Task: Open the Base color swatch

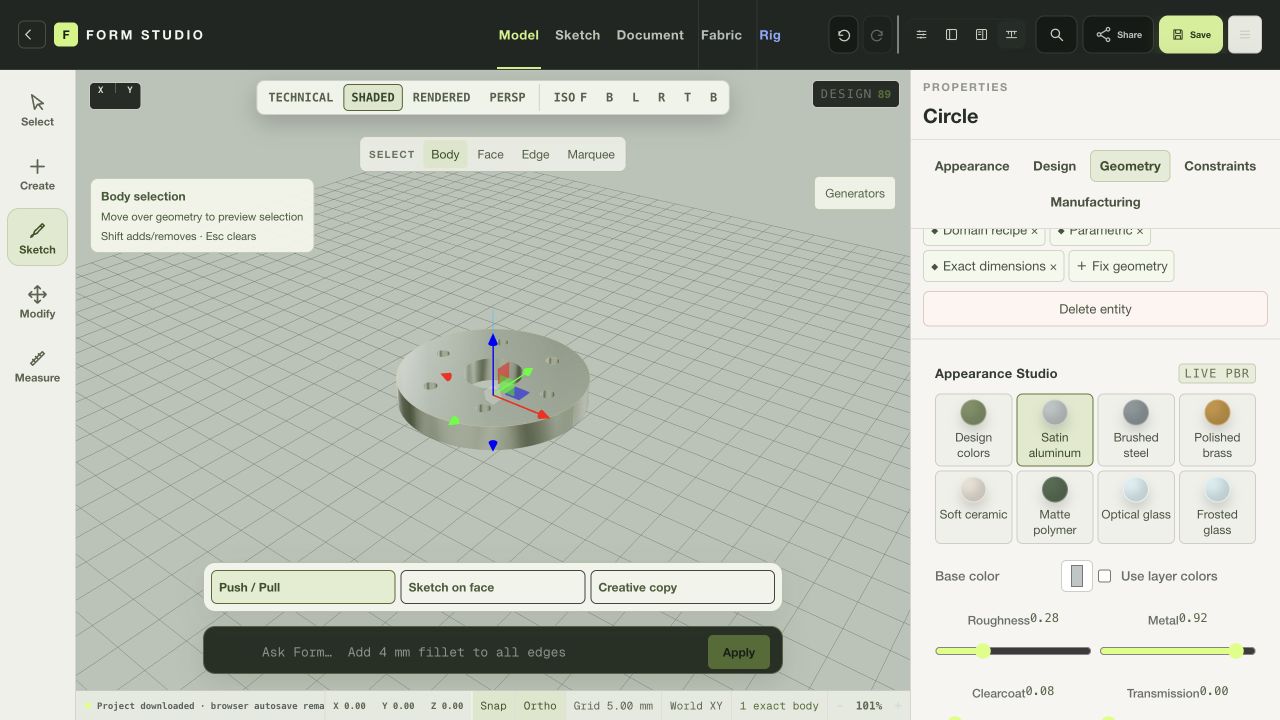Action: 1077,576
